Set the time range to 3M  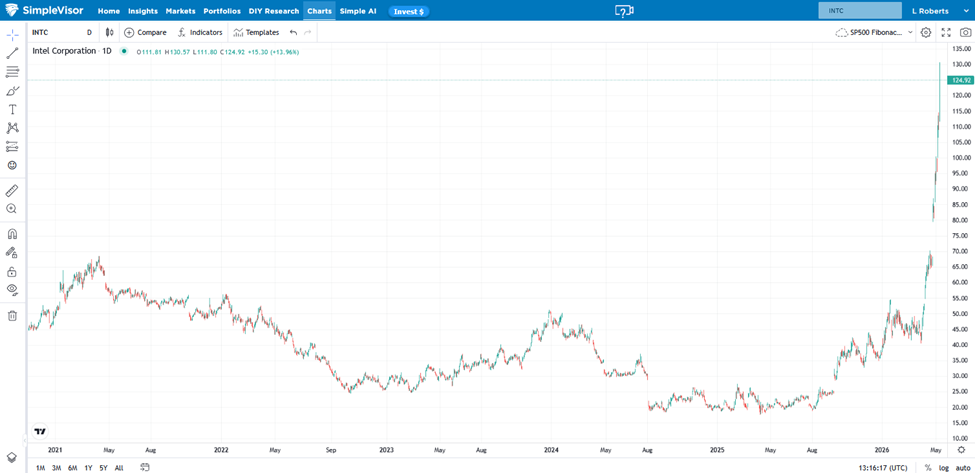[57, 467]
